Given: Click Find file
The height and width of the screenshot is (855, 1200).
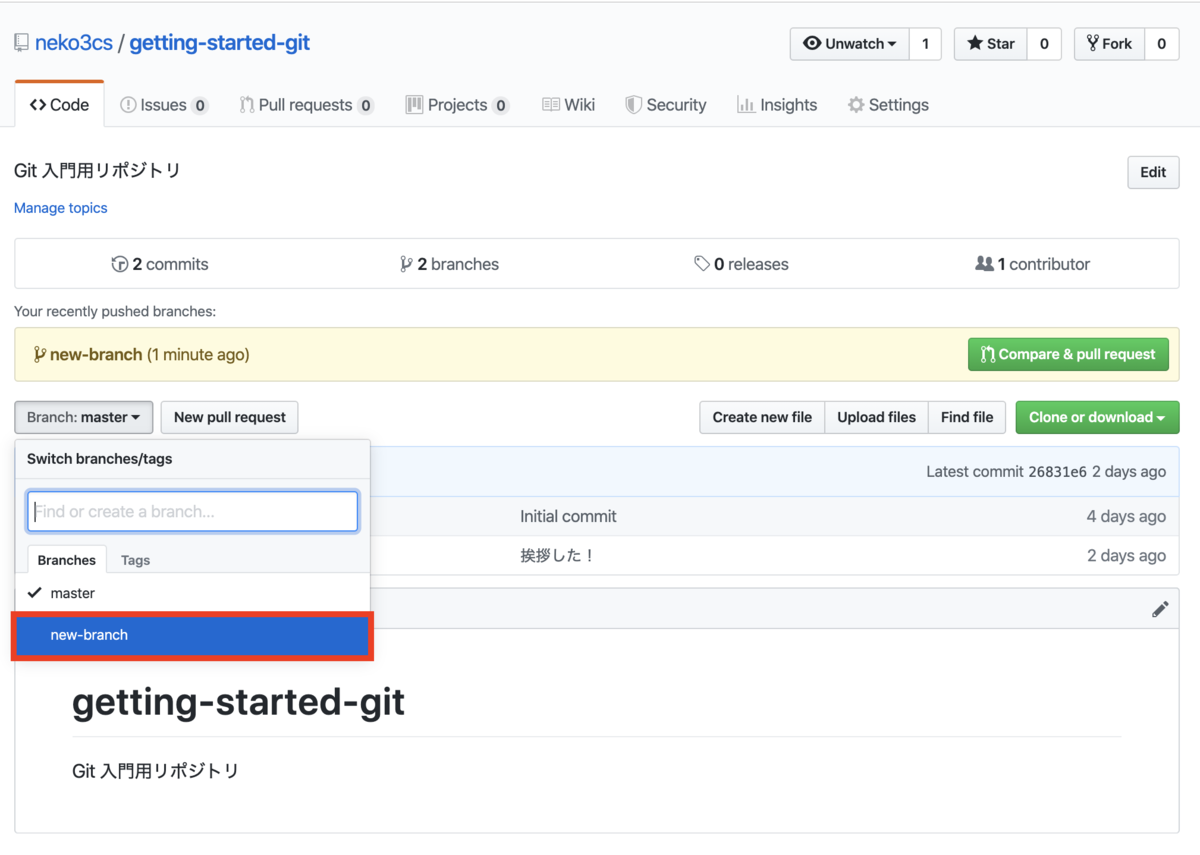Looking at the screenshot, I should [x=967, y=417].
